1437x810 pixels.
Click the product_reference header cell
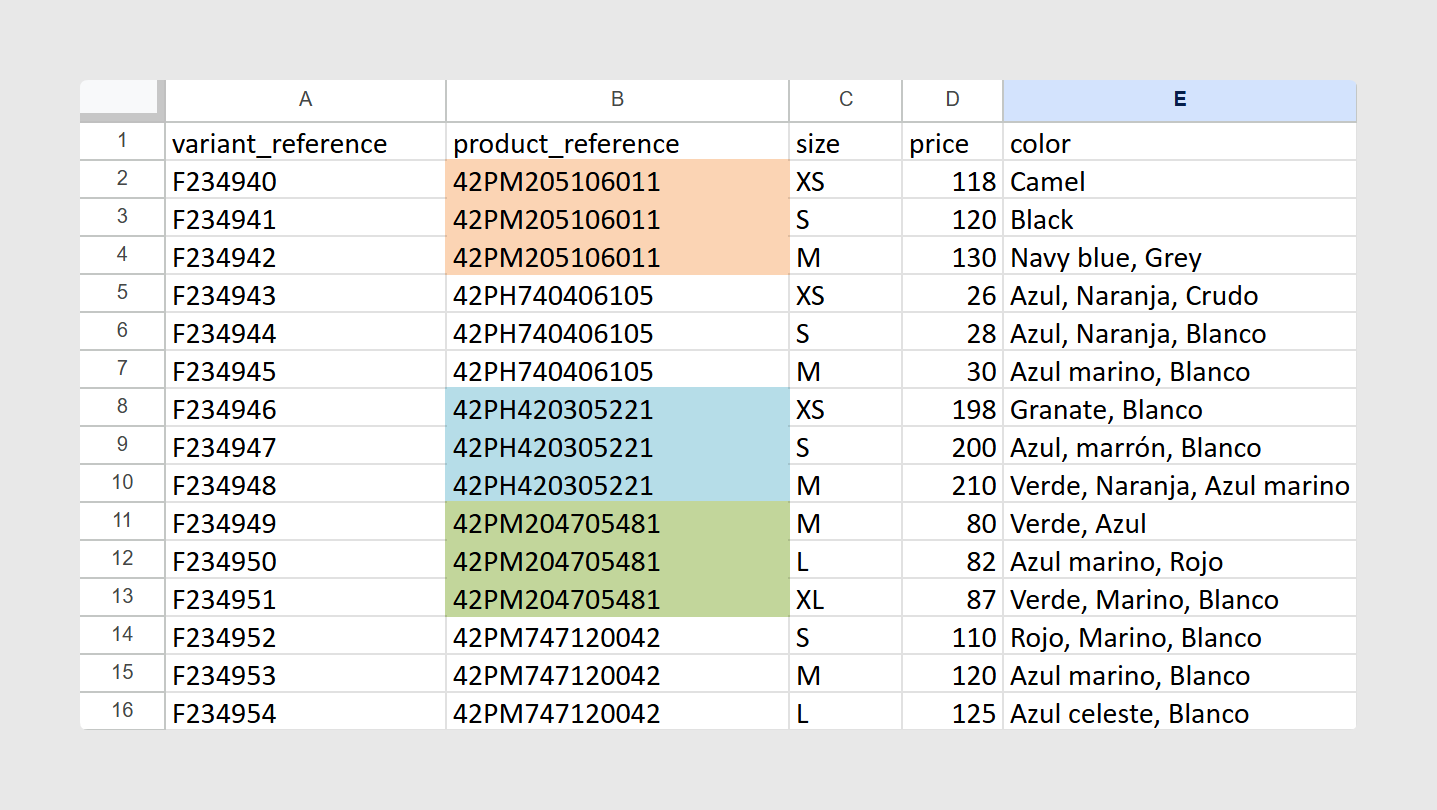pyautogui.click(x=617, y=142)
